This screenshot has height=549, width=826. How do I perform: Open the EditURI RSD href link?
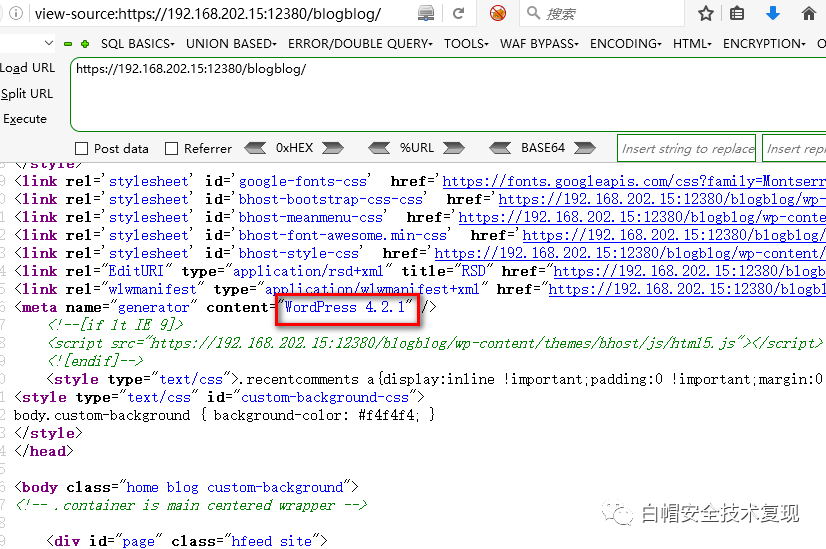click(689, 271)
